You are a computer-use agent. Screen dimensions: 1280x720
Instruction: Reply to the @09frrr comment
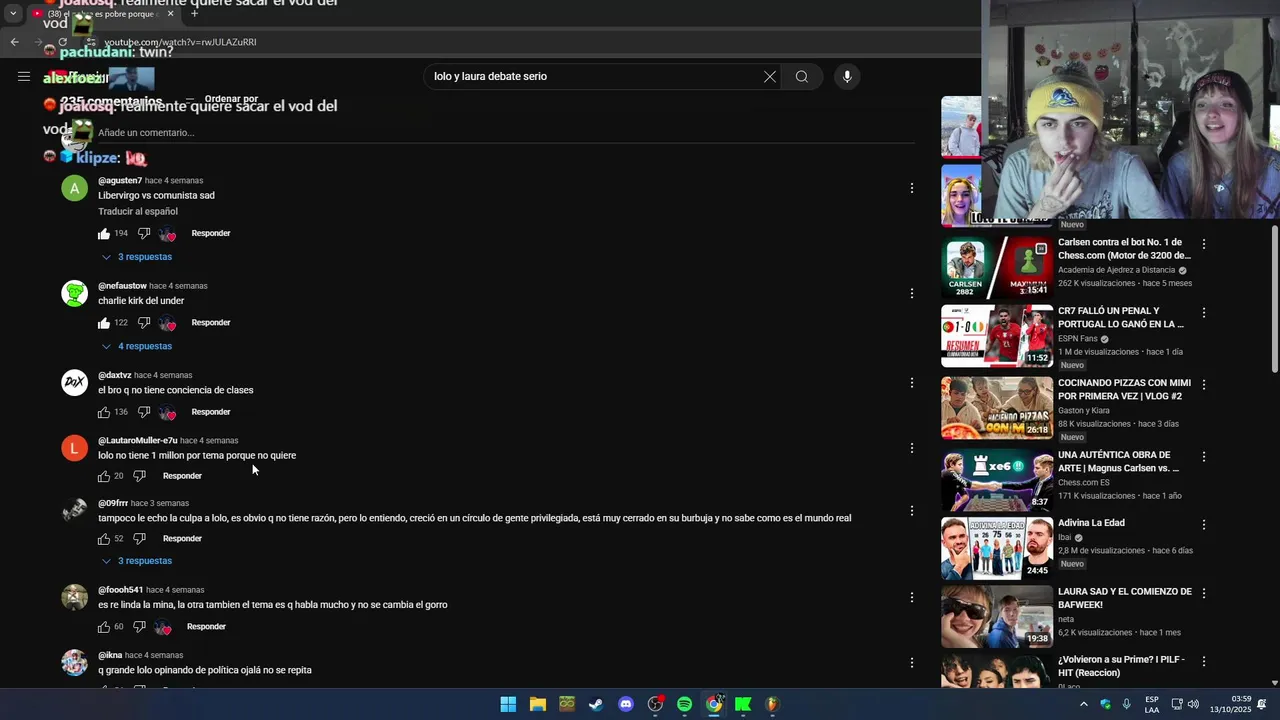click(x=182, y=539)
